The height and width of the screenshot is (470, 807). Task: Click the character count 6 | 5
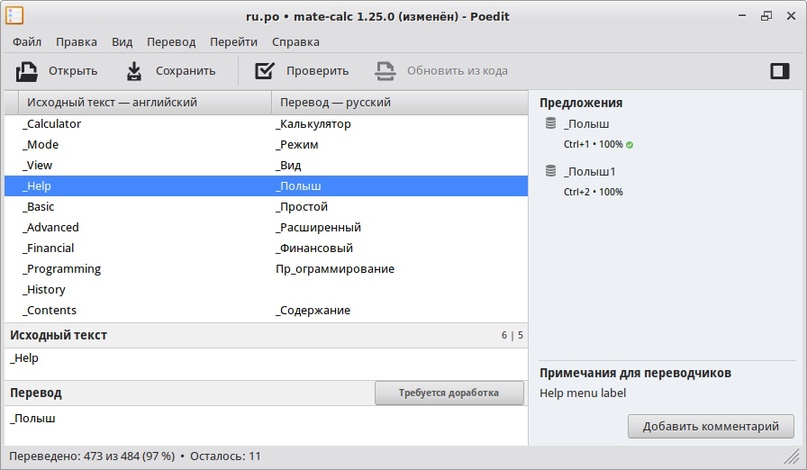point(512,335)
